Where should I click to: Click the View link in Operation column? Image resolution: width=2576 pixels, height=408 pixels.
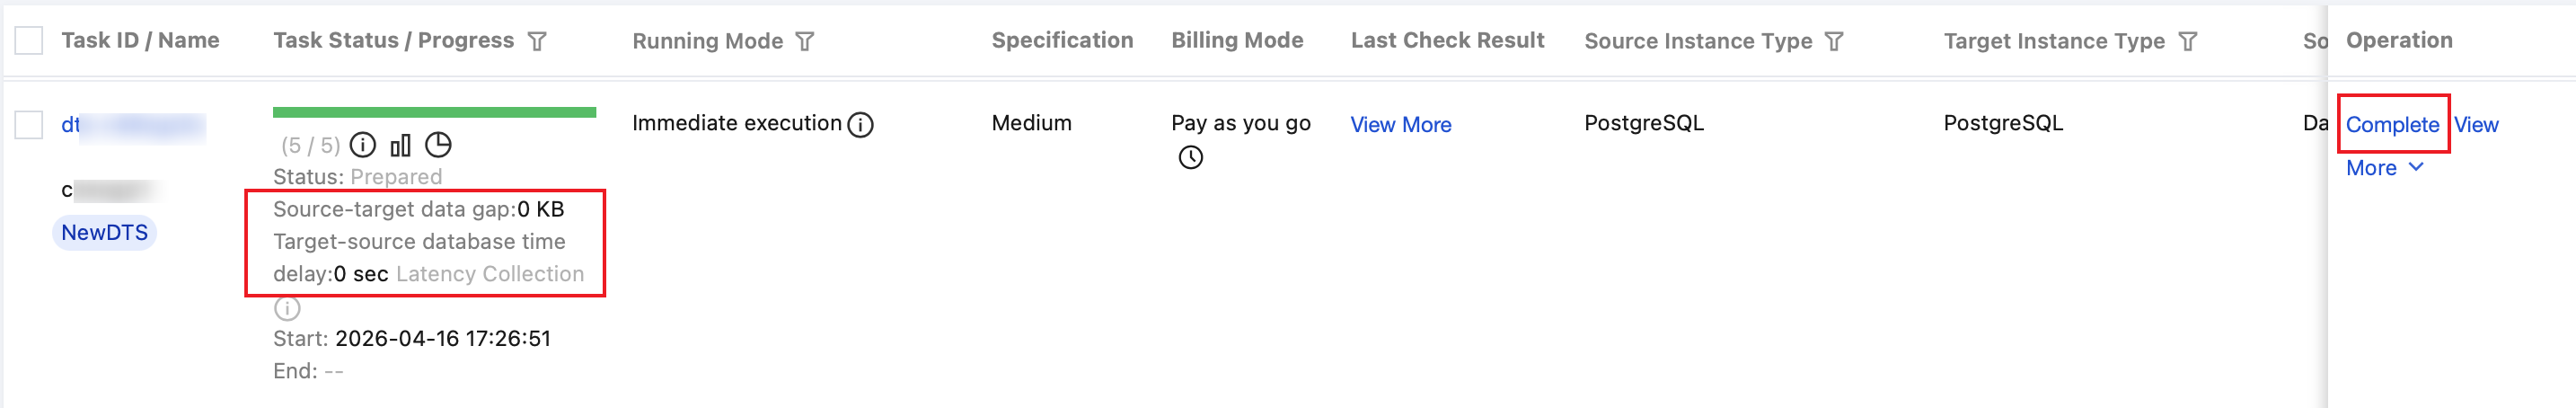2476,125
